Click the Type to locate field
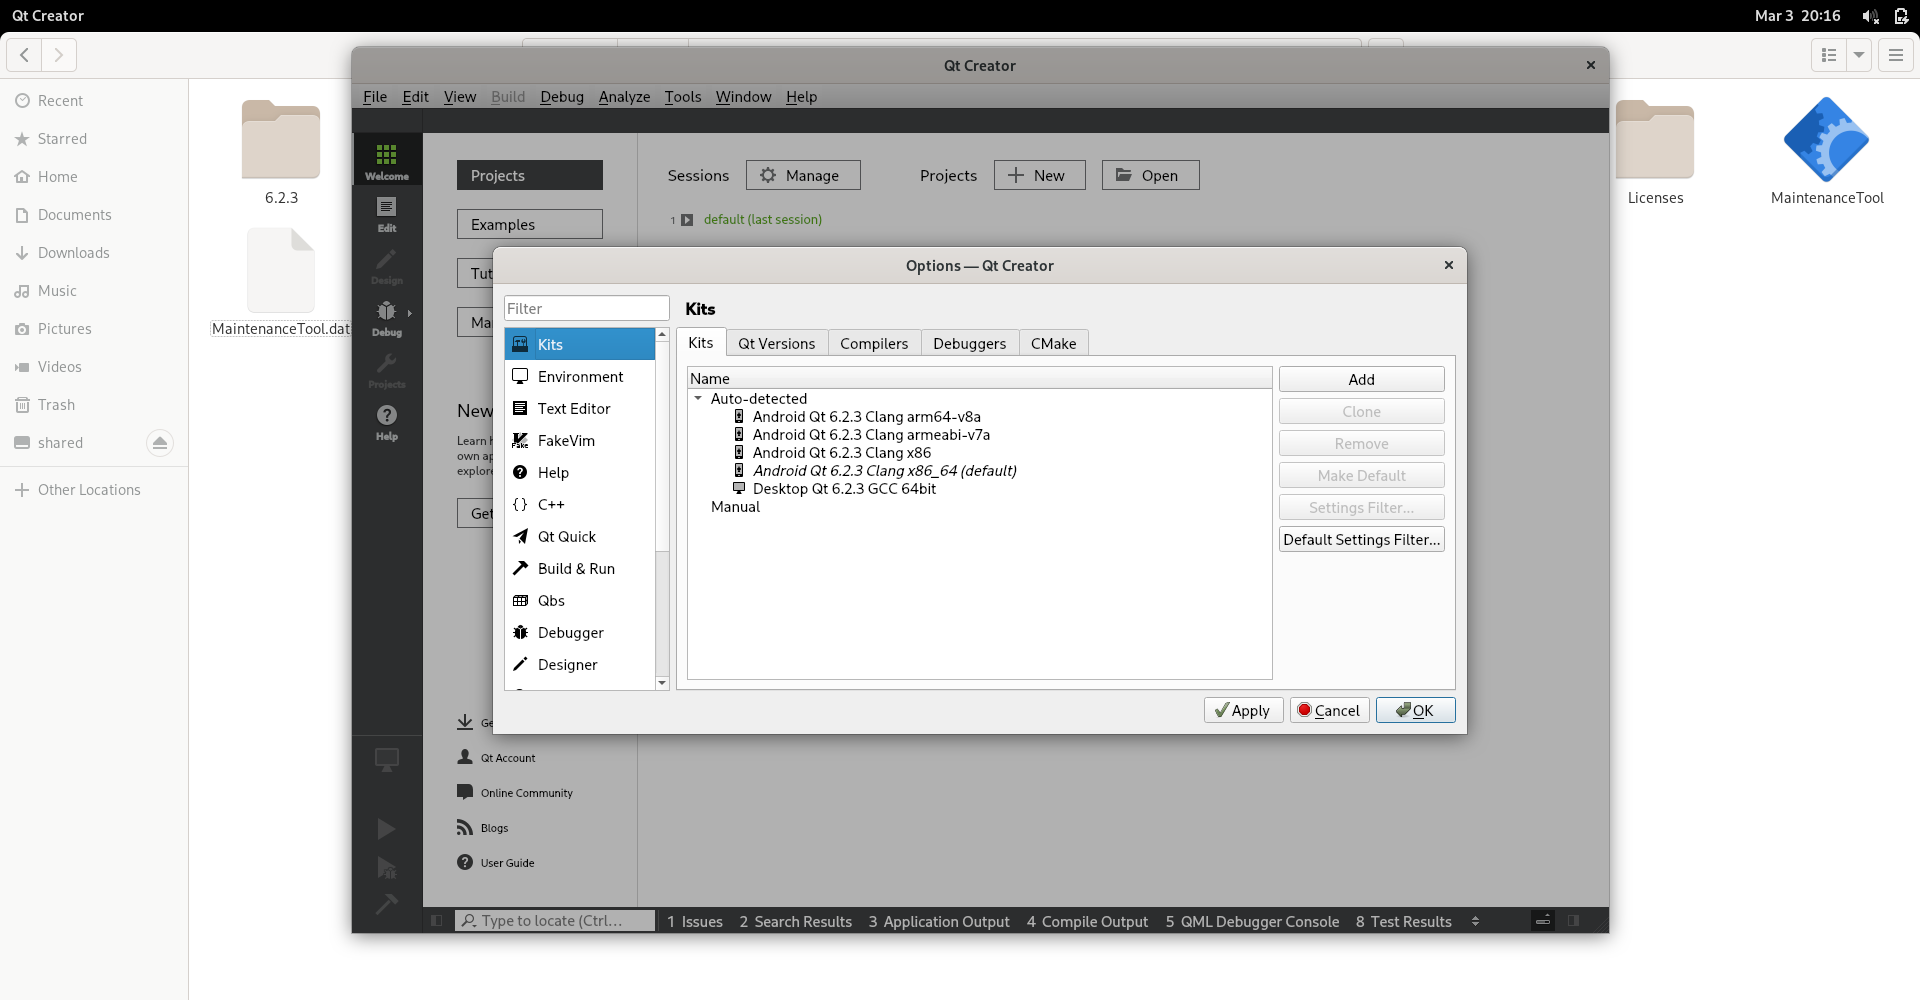 (x=555, y=921)
